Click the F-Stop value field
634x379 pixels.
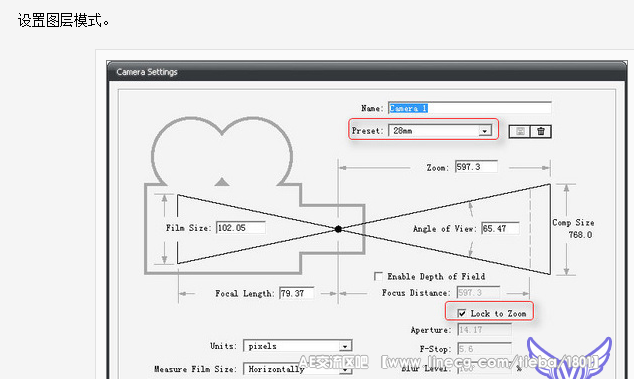(x=484, y=349)
